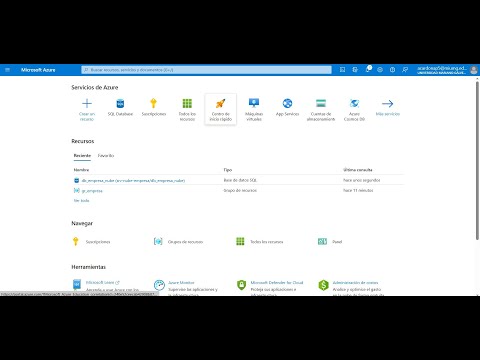Open the Azure Monitor tool link

[181, 283]
